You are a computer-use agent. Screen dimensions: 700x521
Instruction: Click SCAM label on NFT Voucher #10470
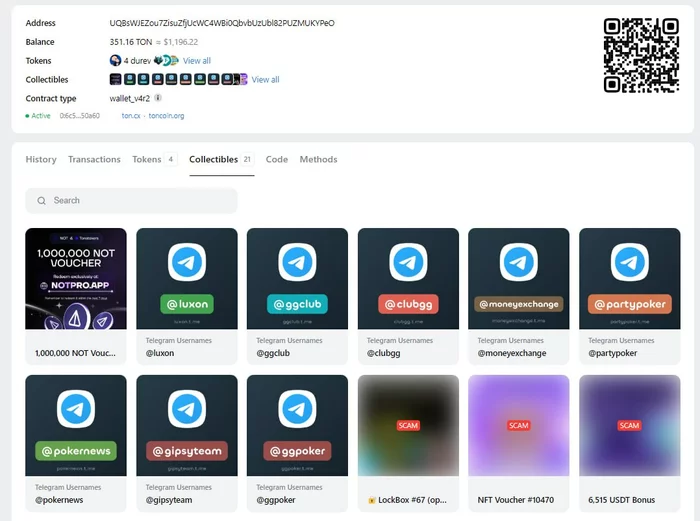519,425
